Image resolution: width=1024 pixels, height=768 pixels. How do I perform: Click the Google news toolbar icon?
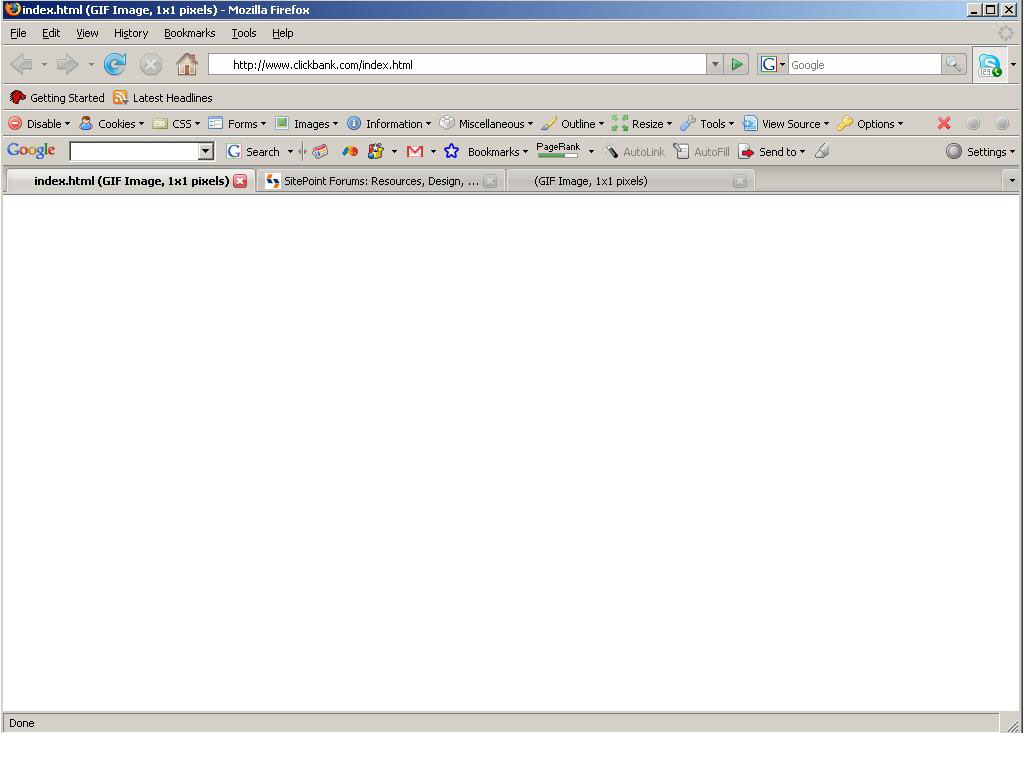coord(320,152)
